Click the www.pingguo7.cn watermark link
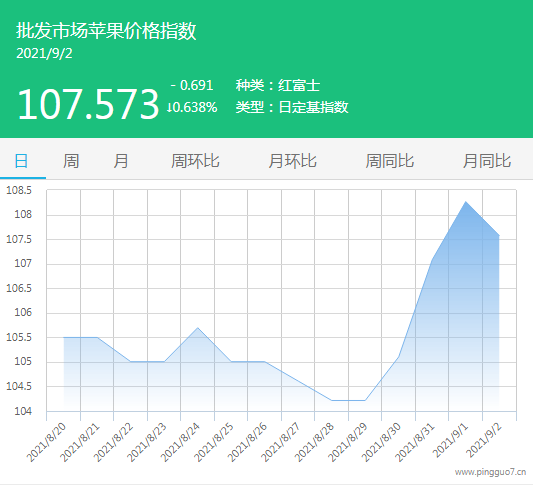Image resolution: width=533 pixels, height=485 pixels. (x=491, y=472)
